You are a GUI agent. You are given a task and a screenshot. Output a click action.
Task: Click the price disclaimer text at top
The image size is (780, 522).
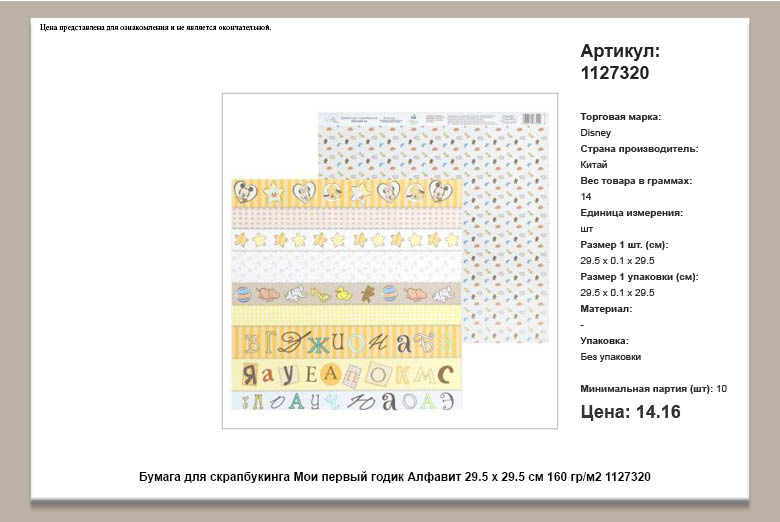click(x=156, y=27)
